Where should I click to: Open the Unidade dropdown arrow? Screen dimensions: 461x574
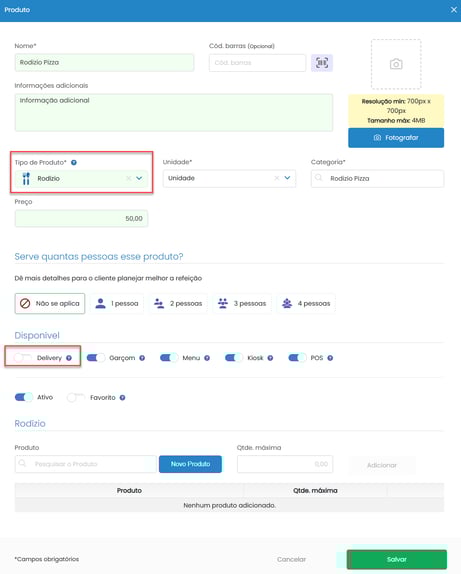click(287, 178)
